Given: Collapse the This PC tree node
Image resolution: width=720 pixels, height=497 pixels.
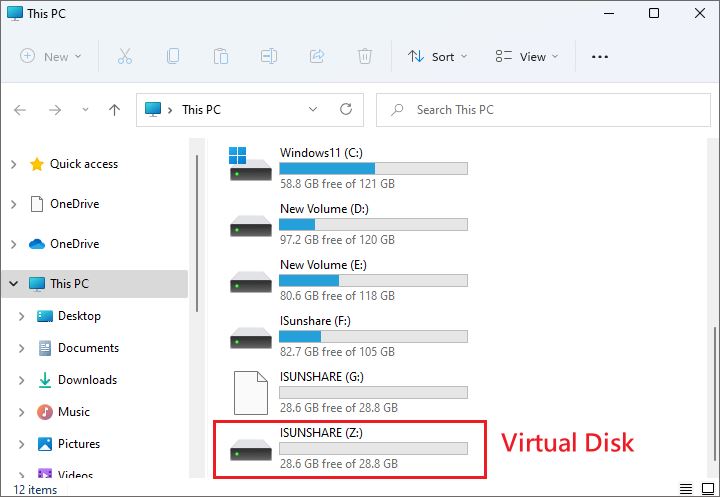Looking at the screenshot, I should (x=14, y=284).
